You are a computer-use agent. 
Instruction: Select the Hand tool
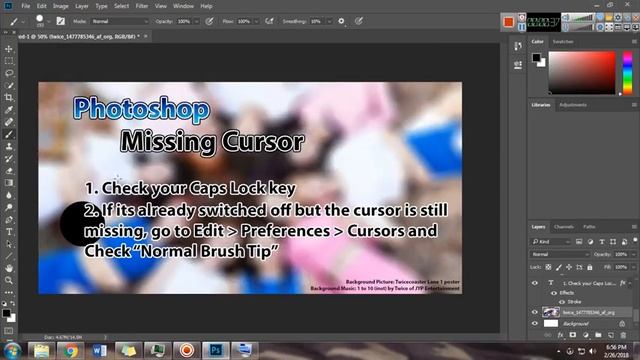pos(9,268)
